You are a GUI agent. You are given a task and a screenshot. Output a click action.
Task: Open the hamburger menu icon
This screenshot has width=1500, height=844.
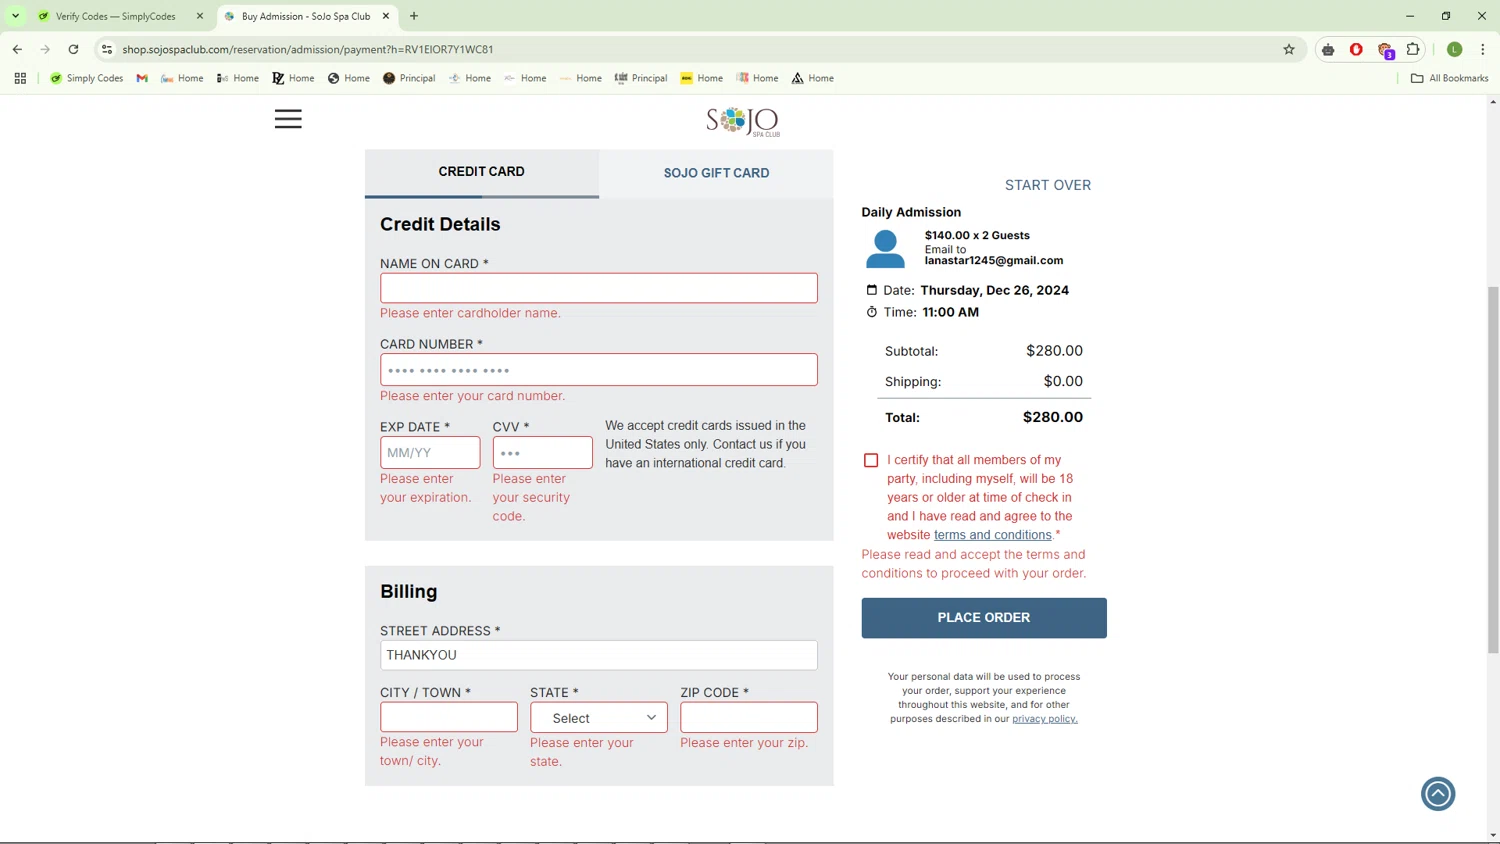[x=288, y=119]
